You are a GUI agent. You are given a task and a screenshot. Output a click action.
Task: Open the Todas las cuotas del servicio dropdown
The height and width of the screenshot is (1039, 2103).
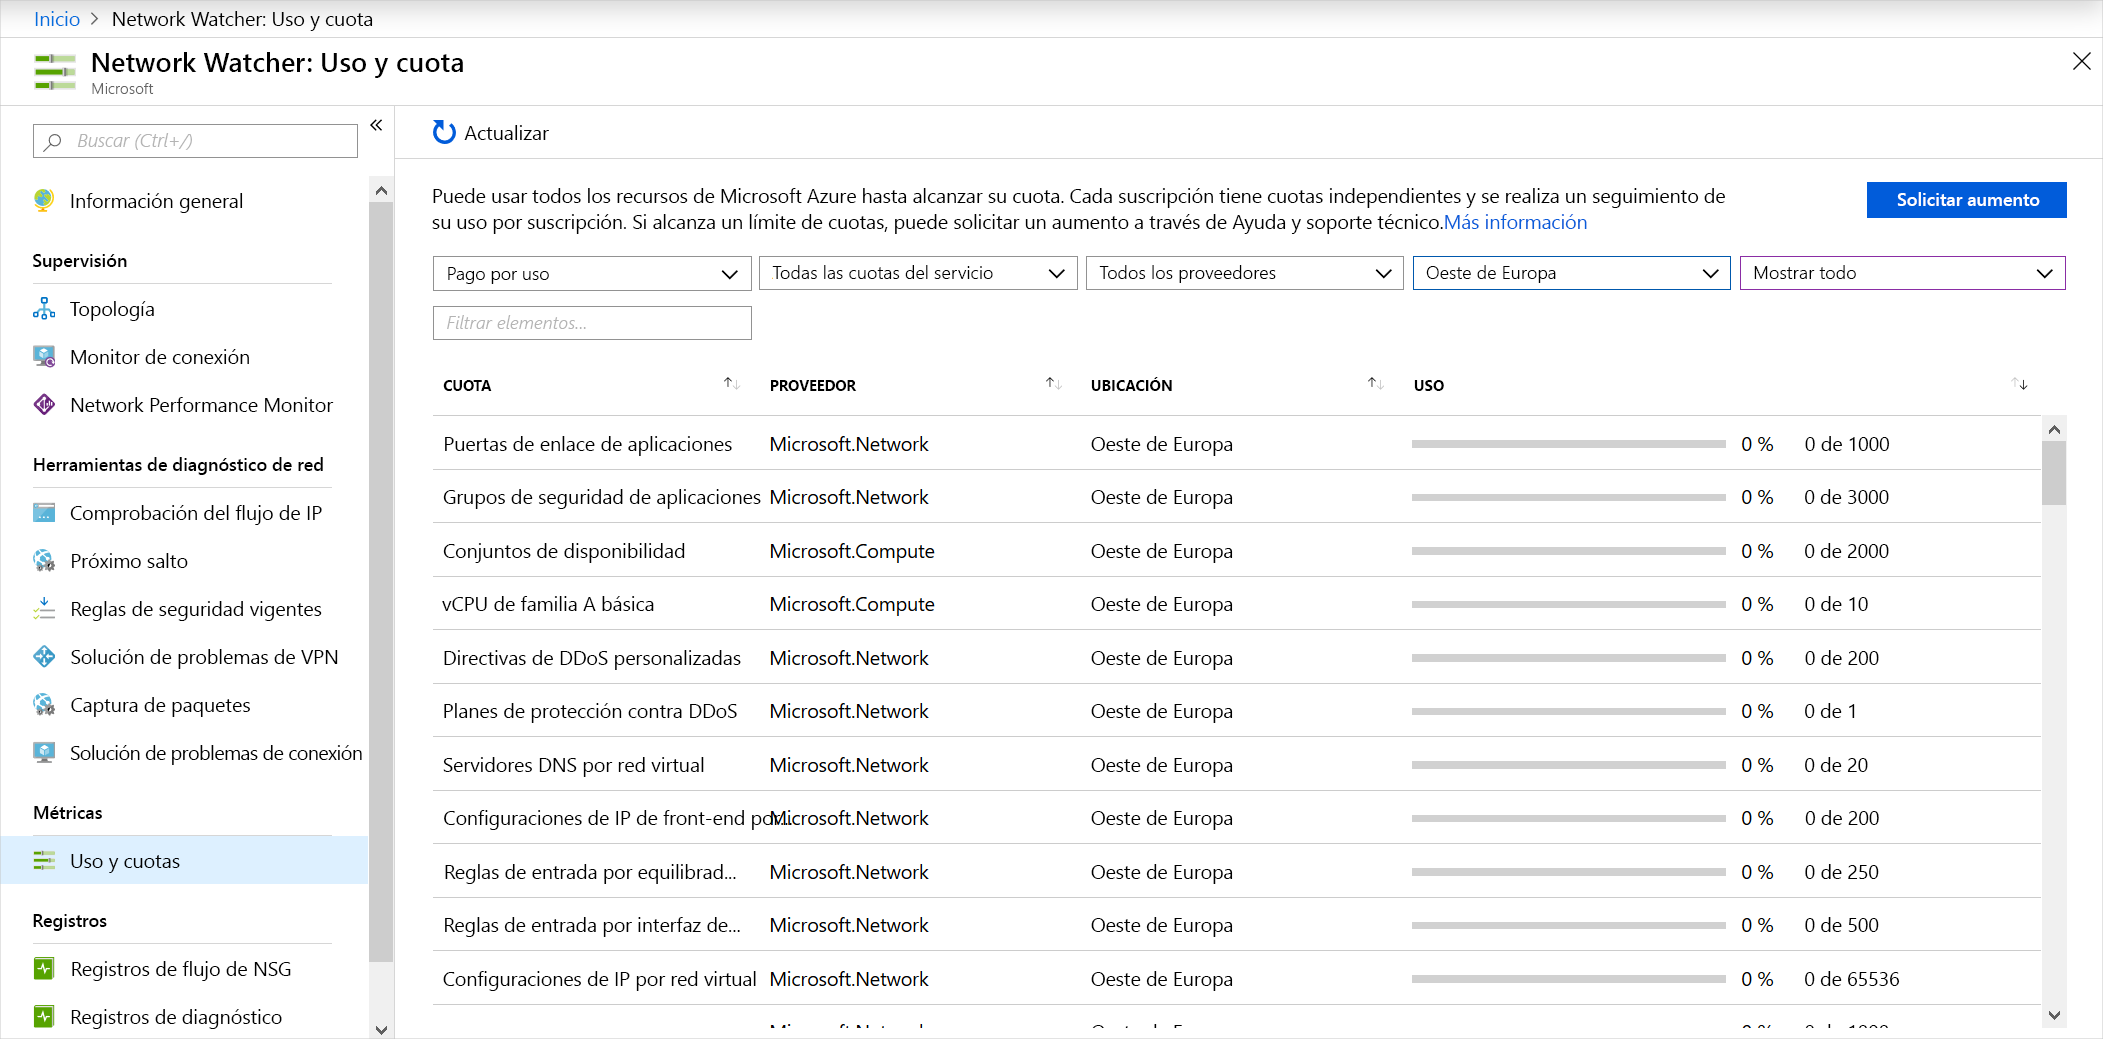point(918,273)
